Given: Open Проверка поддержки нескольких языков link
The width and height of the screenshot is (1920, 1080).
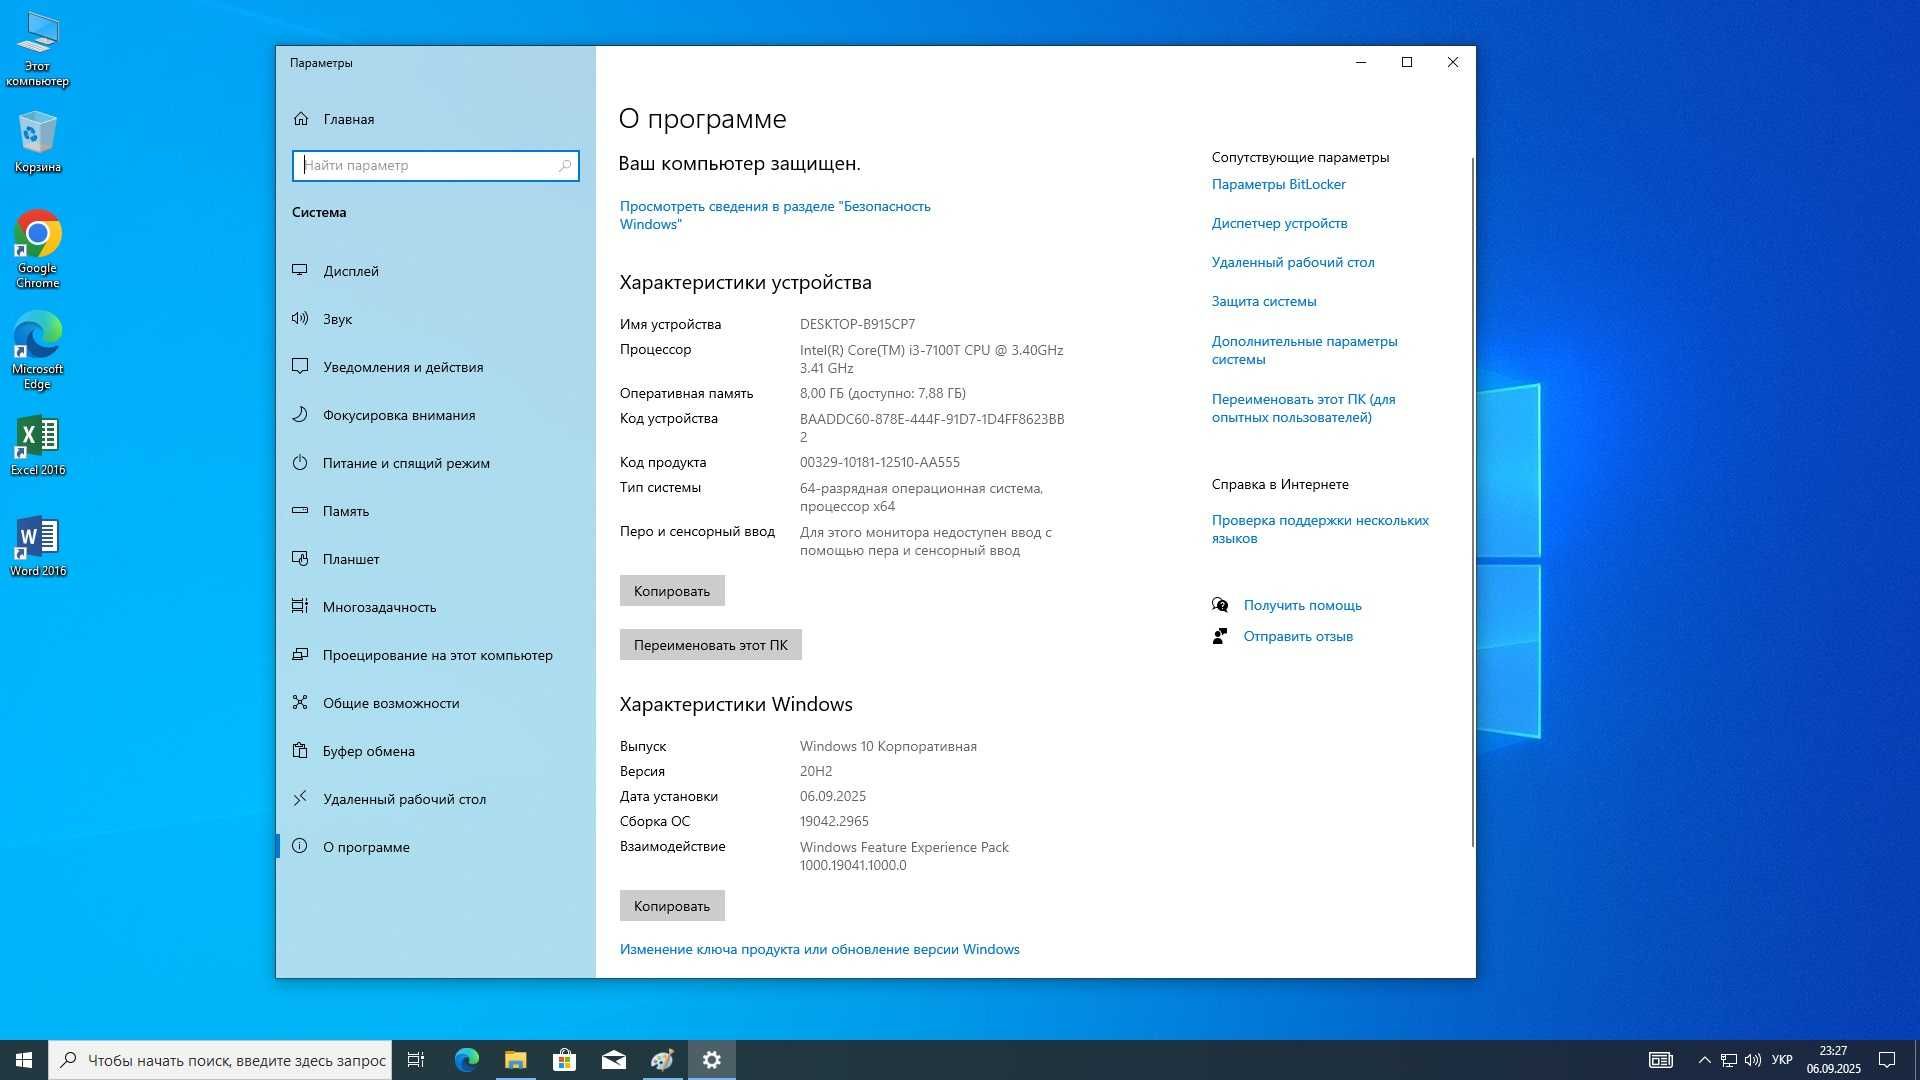Looking at the screenshot, I should coord(1320,529).
